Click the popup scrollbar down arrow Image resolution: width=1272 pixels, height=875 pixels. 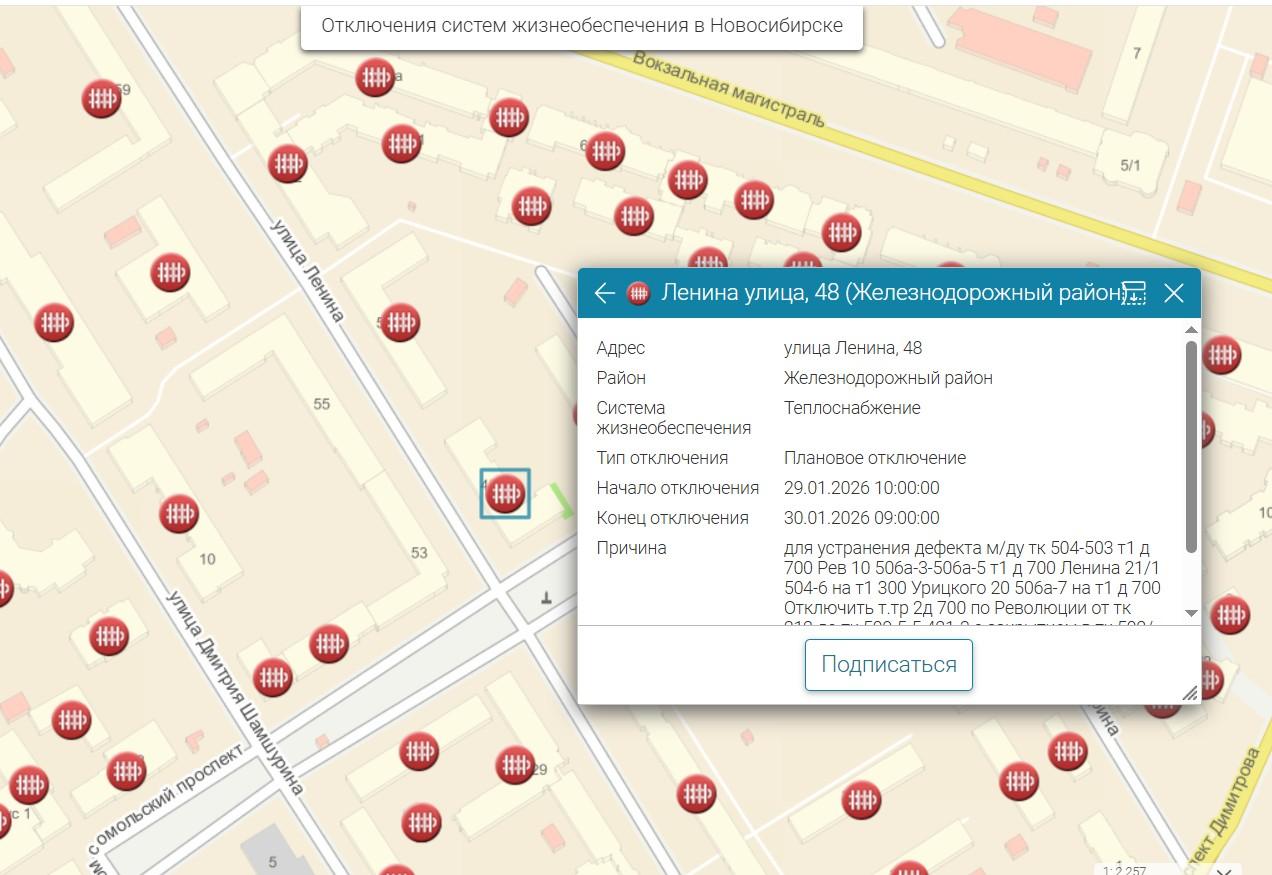pyautogui.click(x=1191, y=613)
